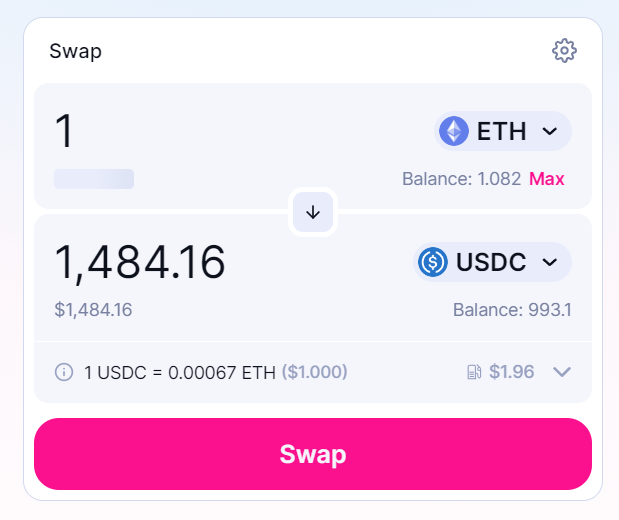Click the USDC token logo

point(433,262)
